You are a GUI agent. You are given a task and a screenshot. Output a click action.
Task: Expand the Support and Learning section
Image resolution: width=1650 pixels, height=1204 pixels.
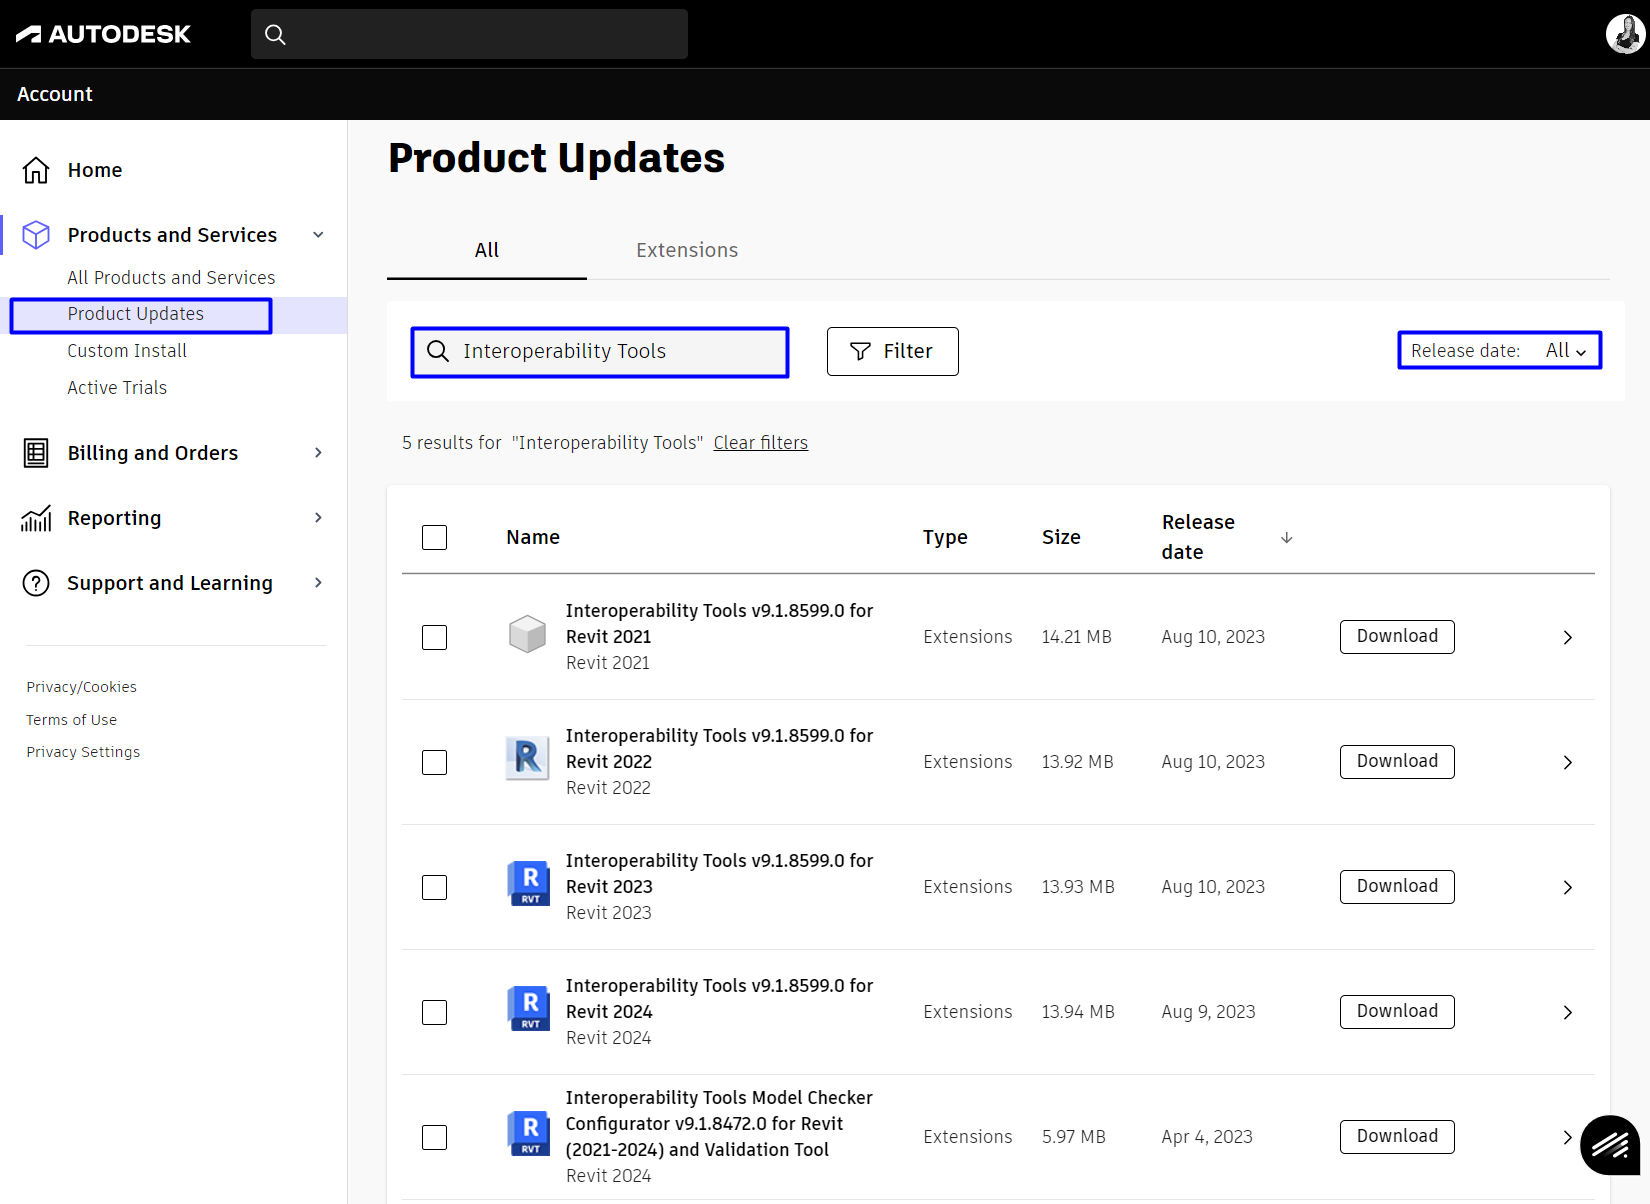tap(318, 583)
